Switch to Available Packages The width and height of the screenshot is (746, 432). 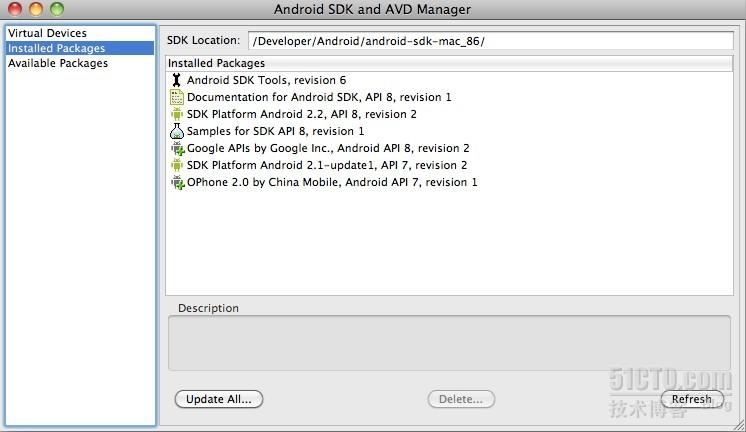pos(58,63)
